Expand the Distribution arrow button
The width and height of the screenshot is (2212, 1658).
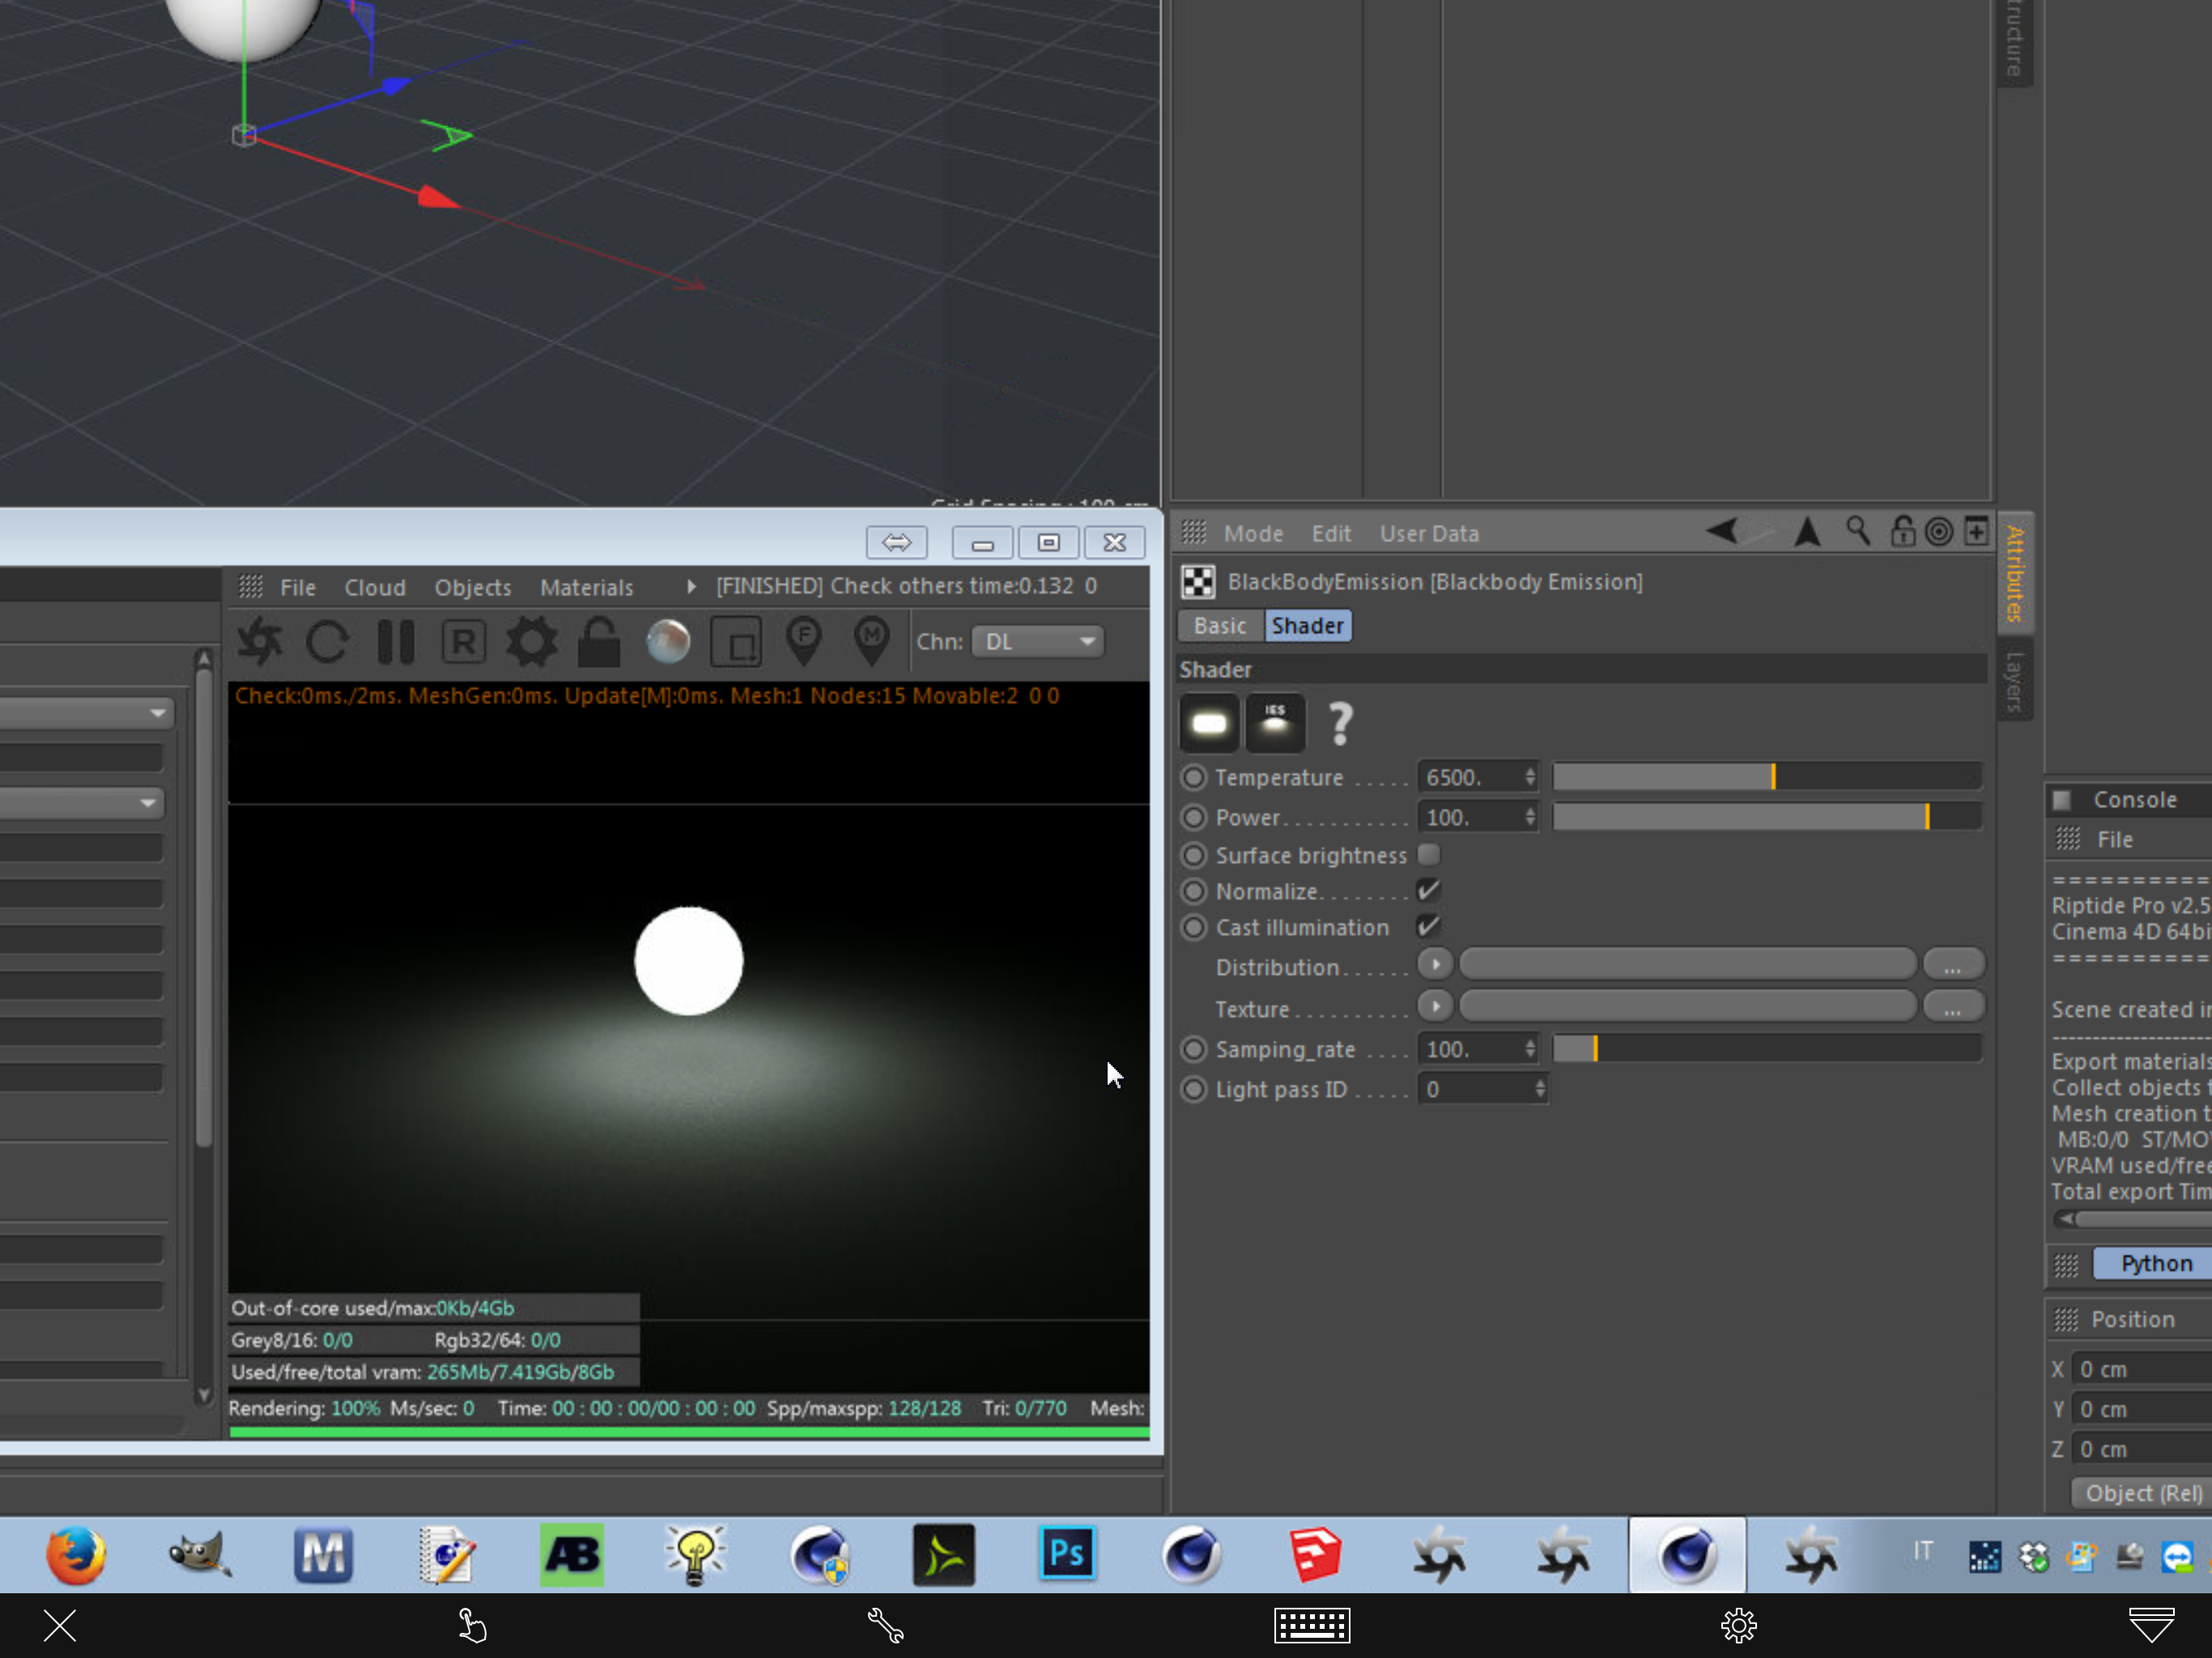click(1435, 964)
